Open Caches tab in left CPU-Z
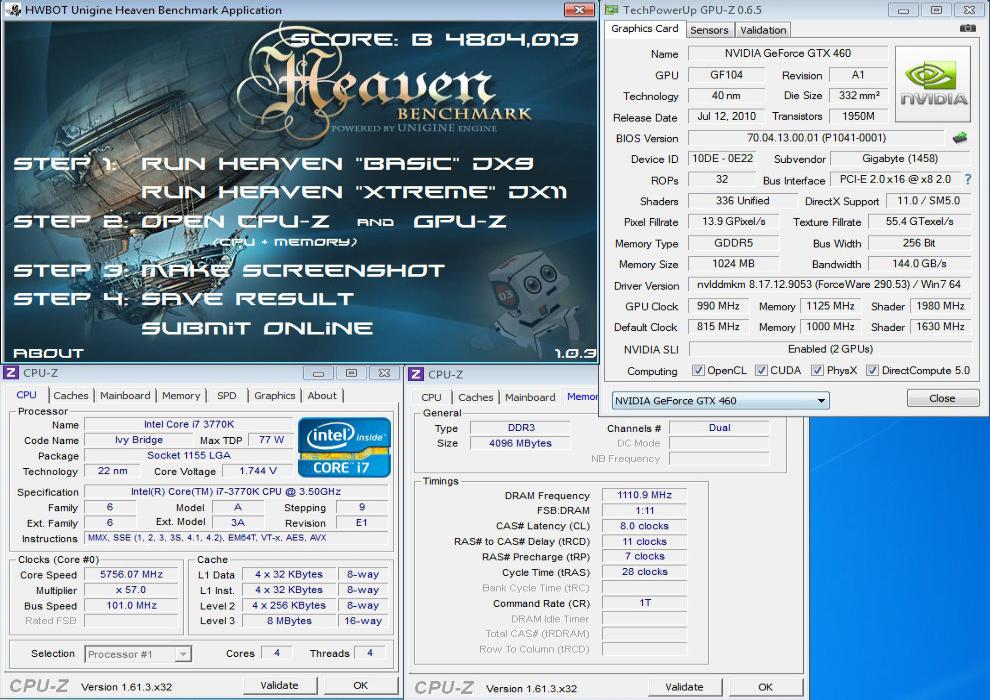Viewport: 990px width, 700px height. pos(71,395)
